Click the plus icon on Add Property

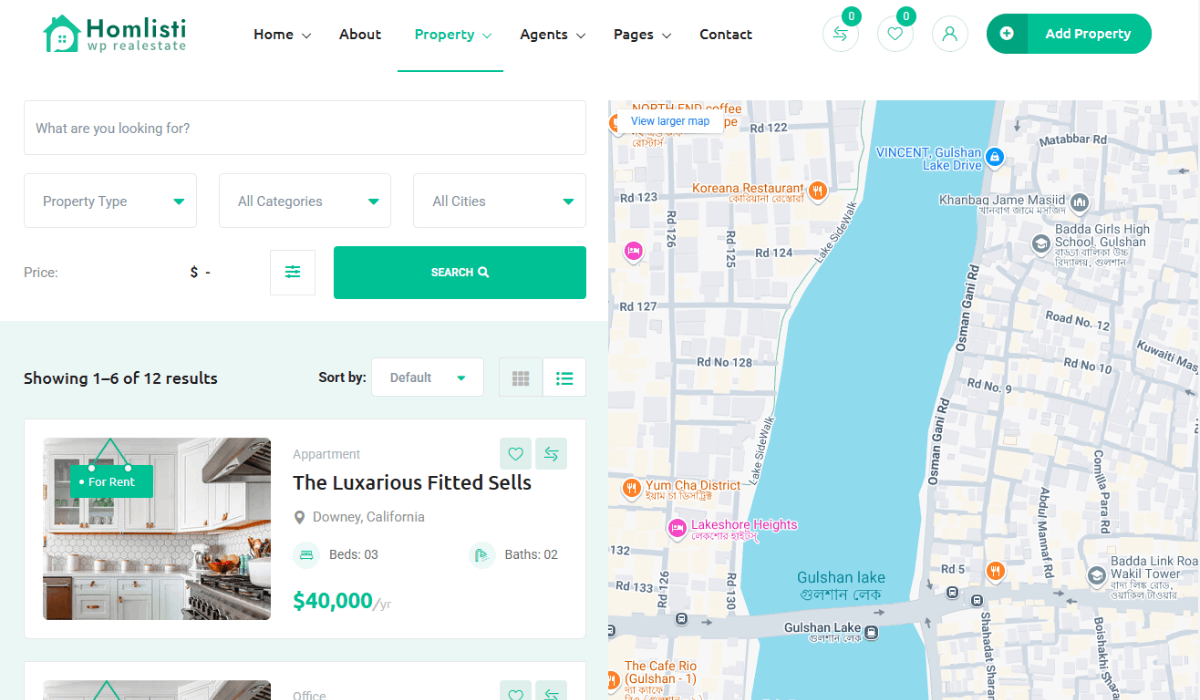[1007, 34]
